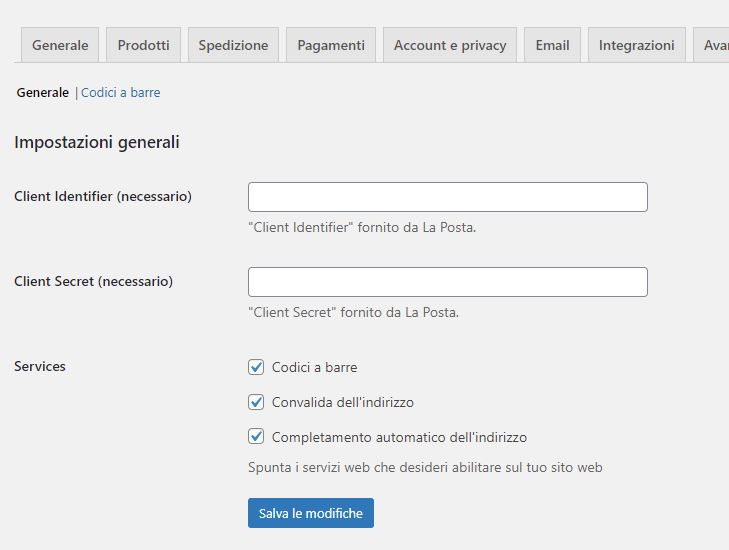Toggle the Convalida dell'indirizzo checkbox
This screenshot has width=729, height=550.
coord(256,402)
